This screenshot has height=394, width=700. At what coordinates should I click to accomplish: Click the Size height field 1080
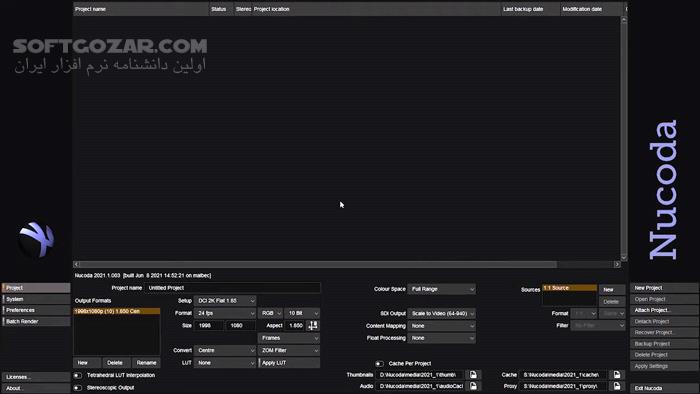click(x=241, y=326)
